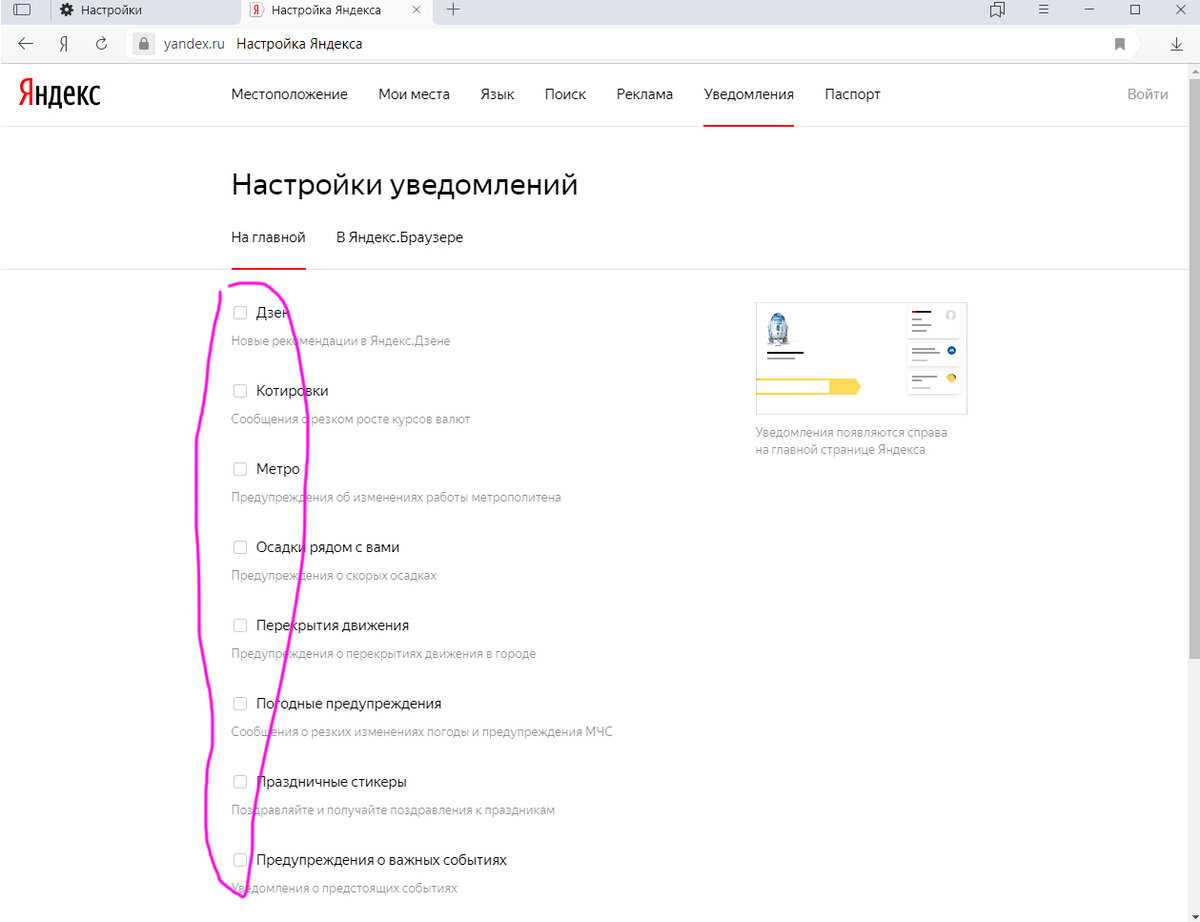Select the Уведомления section
1200x922 pixels.
click(749, 94)
